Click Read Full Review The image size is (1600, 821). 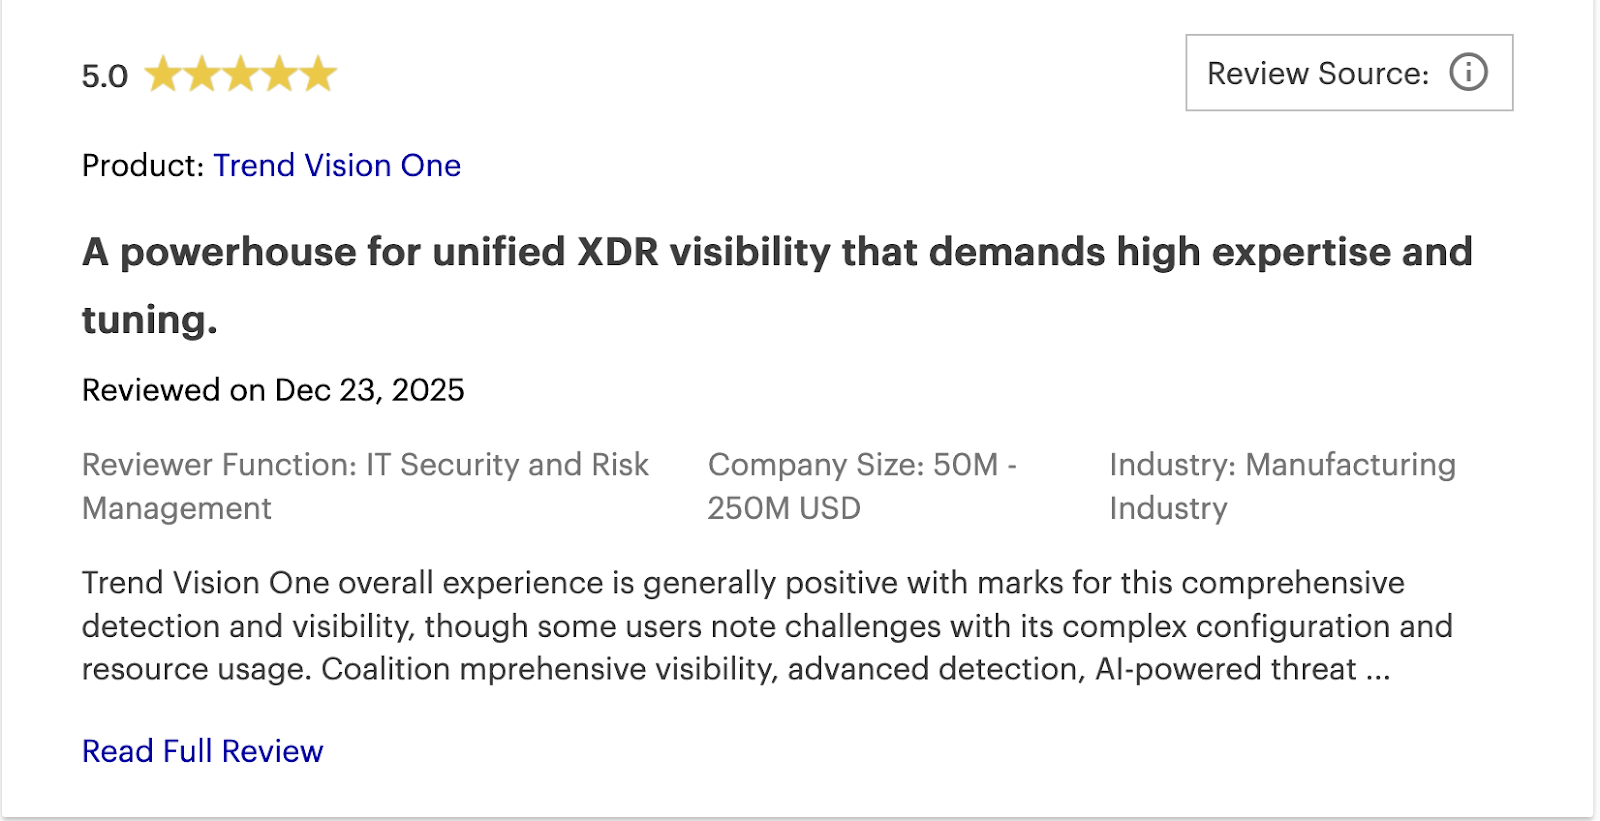coord(202,750)
